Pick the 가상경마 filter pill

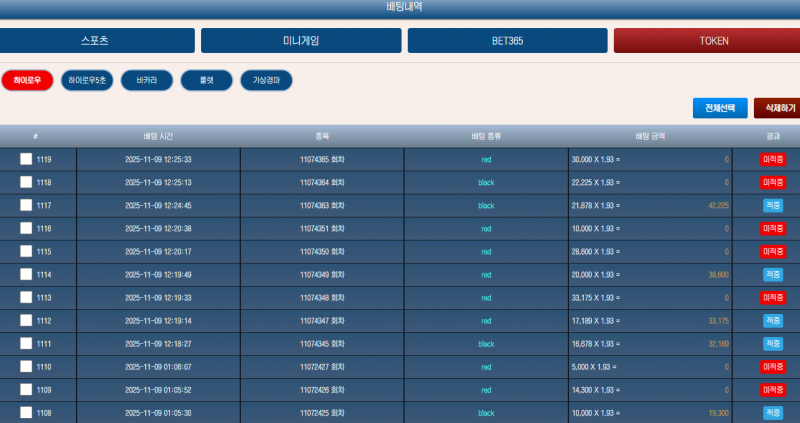coord(266,80)
